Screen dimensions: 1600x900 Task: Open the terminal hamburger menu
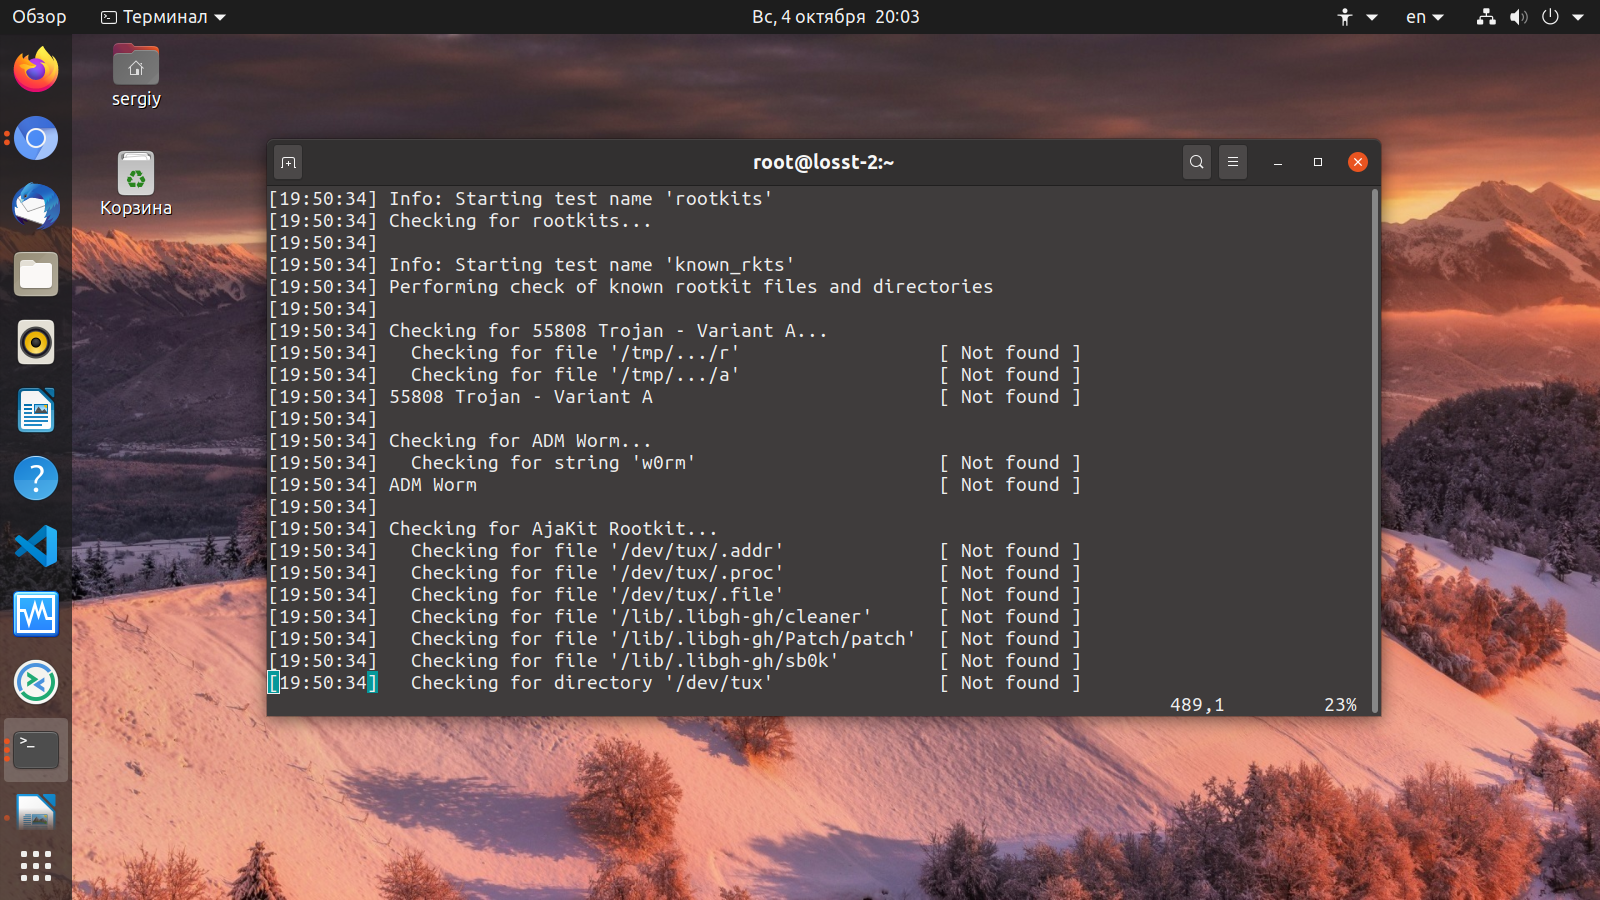pyautogui.click(x=1233, y=162)
